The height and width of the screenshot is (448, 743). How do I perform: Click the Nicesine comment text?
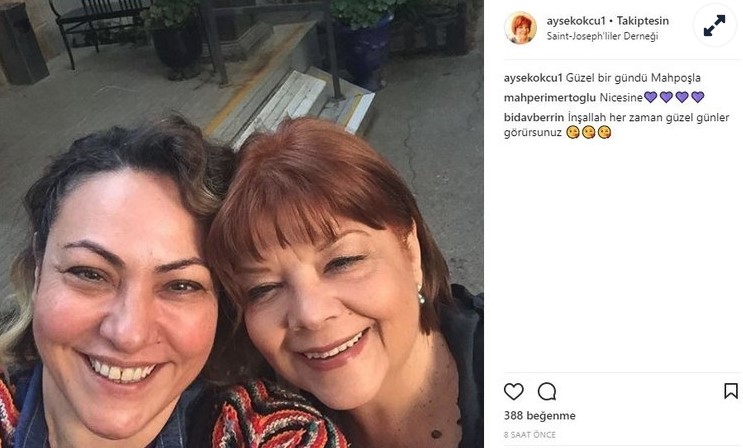(x=621, y=98)
